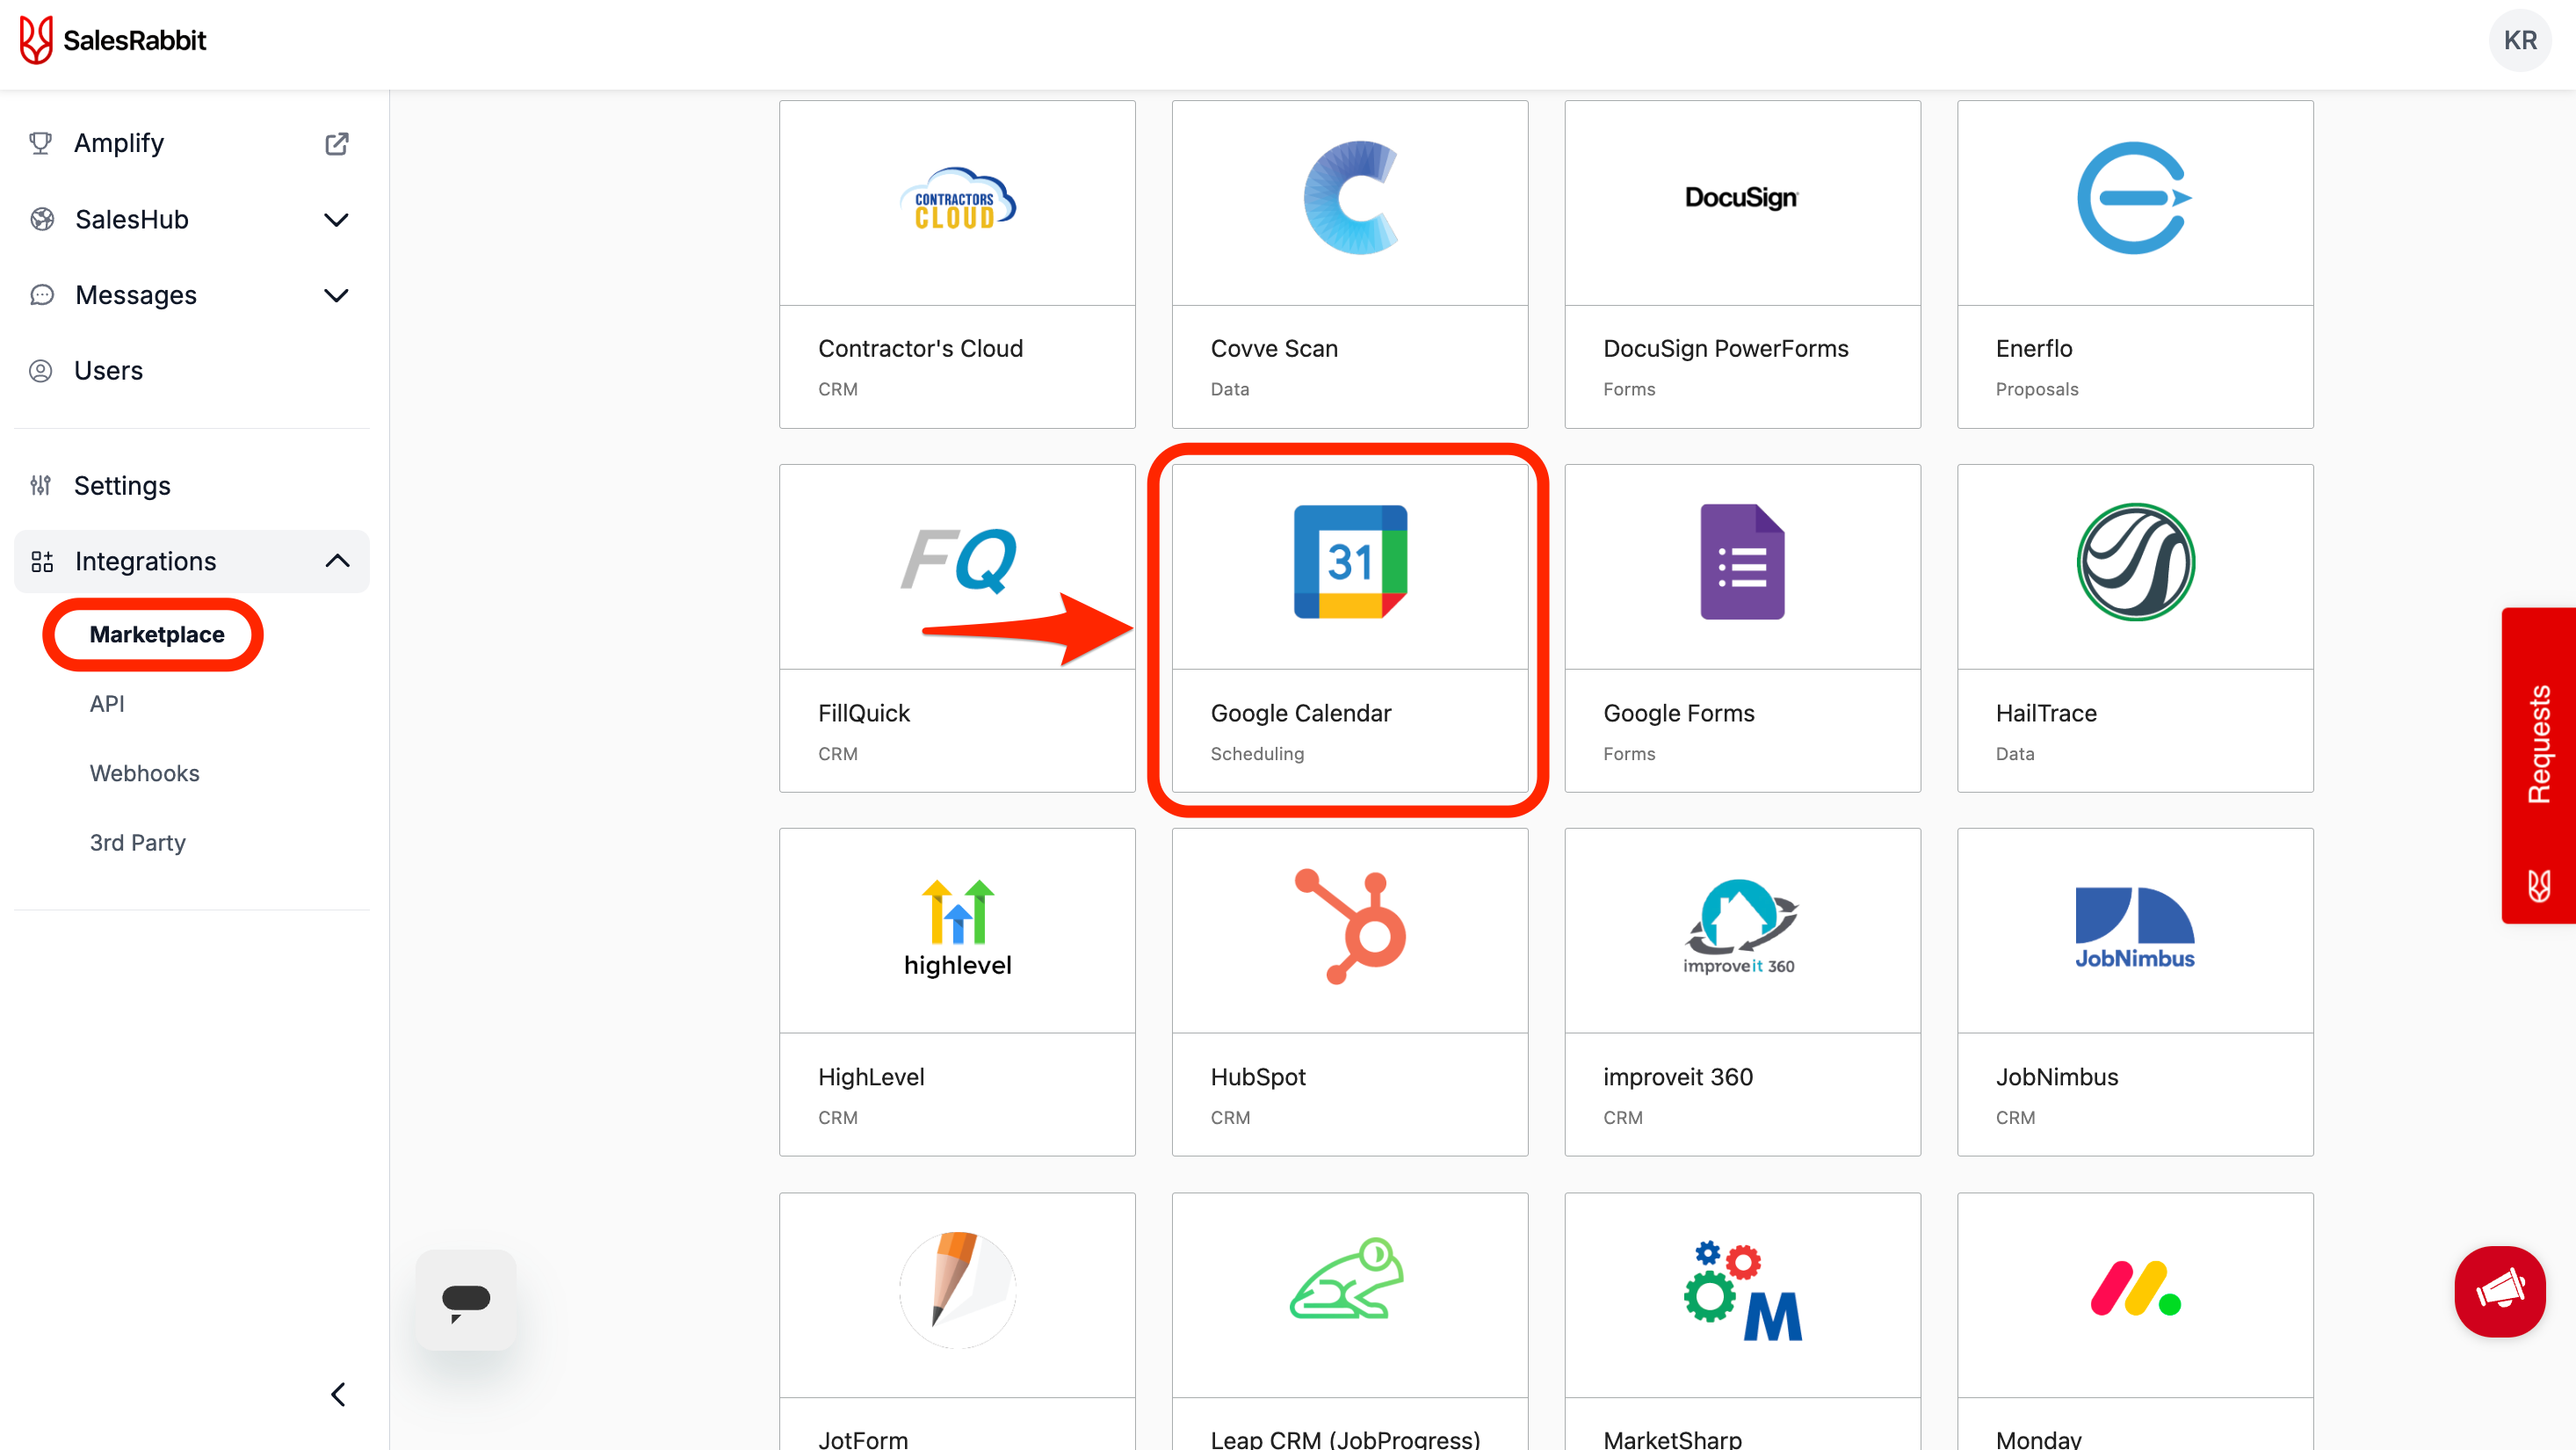Viewport: 2576px width, 1450px height.
Task: Open Settings from the sidebar
Action: pos(122,486)
